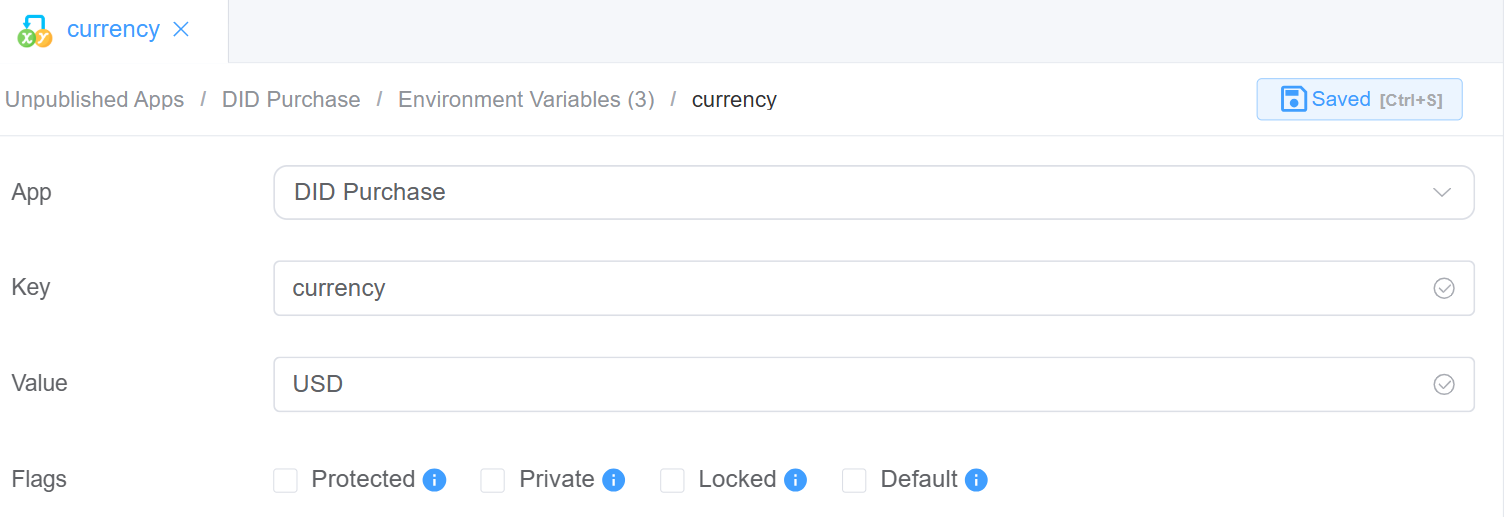Screen dimensions: 1504x517
Task: Click the Saved floppy disk icon
Action: pyautogui.click(x=1294, y=99)
